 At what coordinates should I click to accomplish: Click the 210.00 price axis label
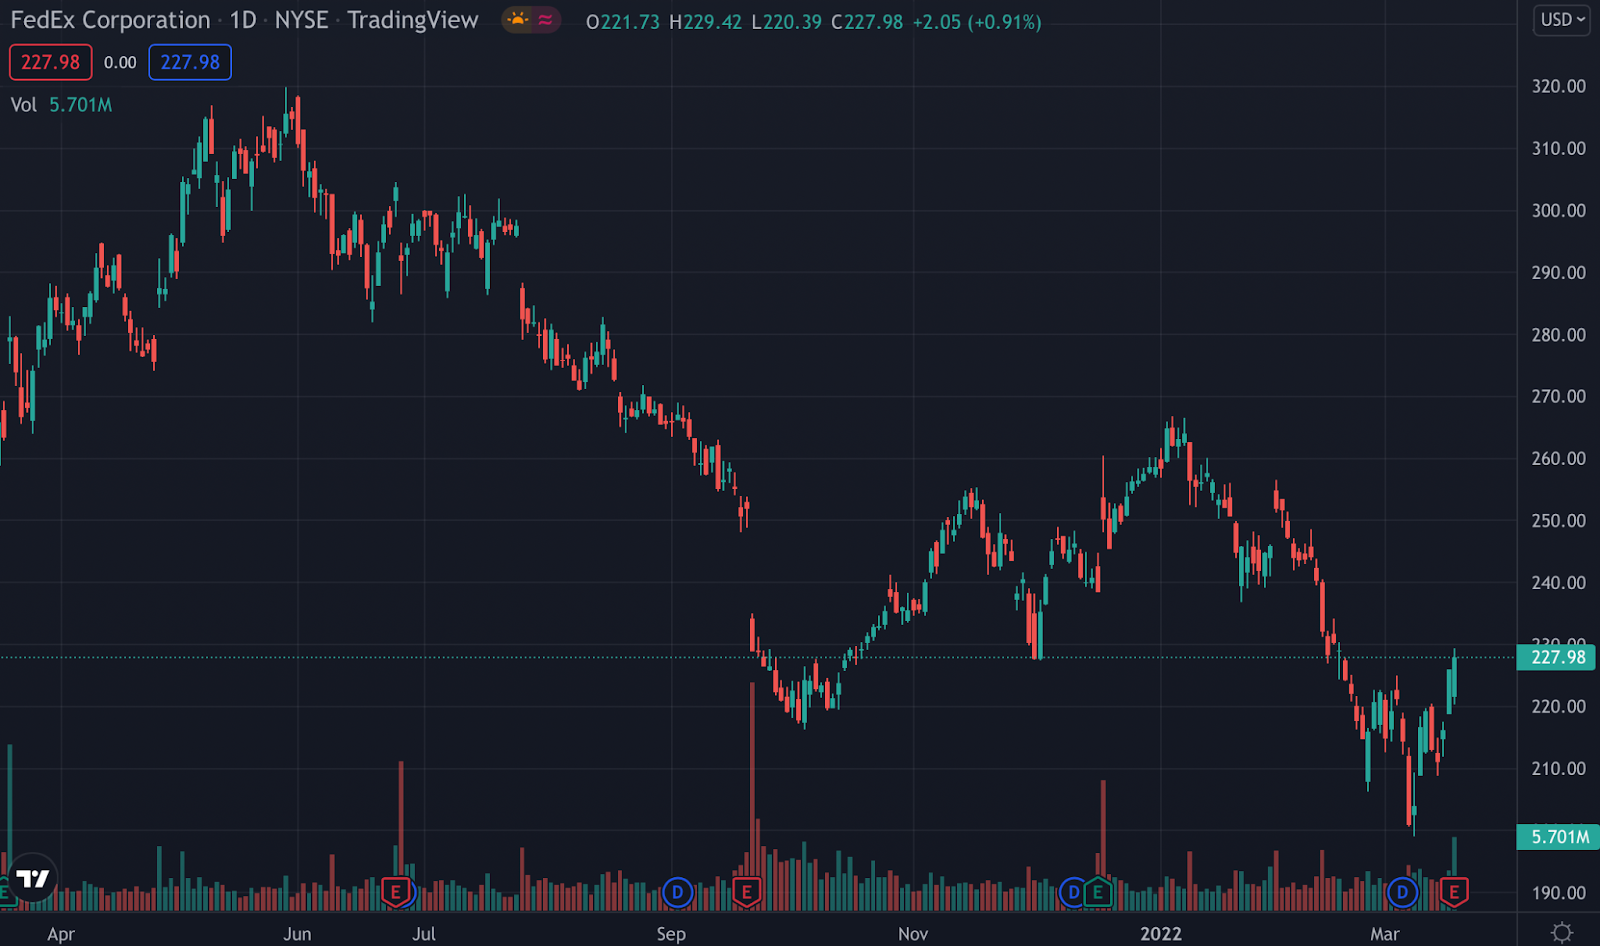(1559, 768)
